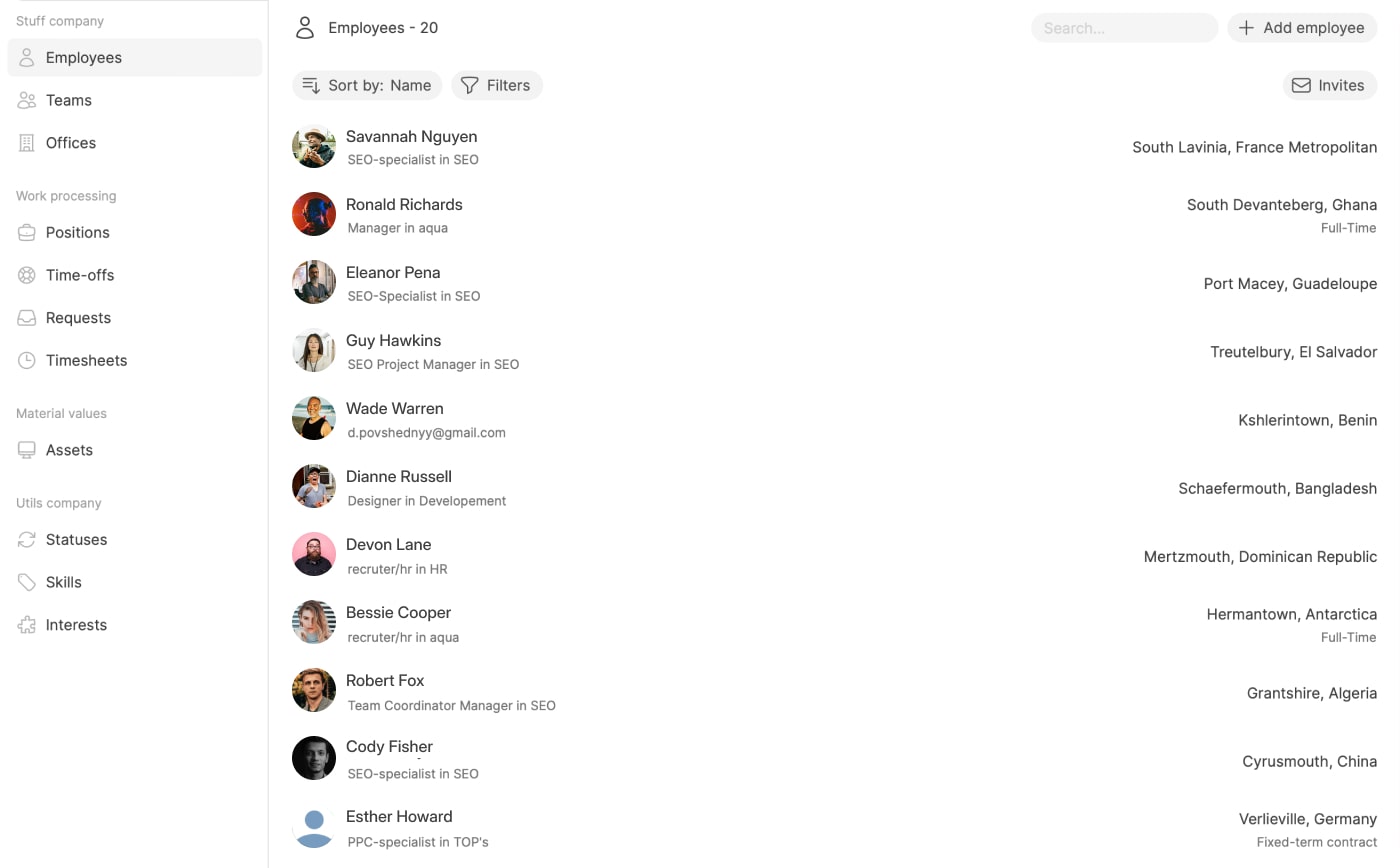1400x868 pixels.
Task: Select the Employees menu item
Action: click(x=135, y=57)
